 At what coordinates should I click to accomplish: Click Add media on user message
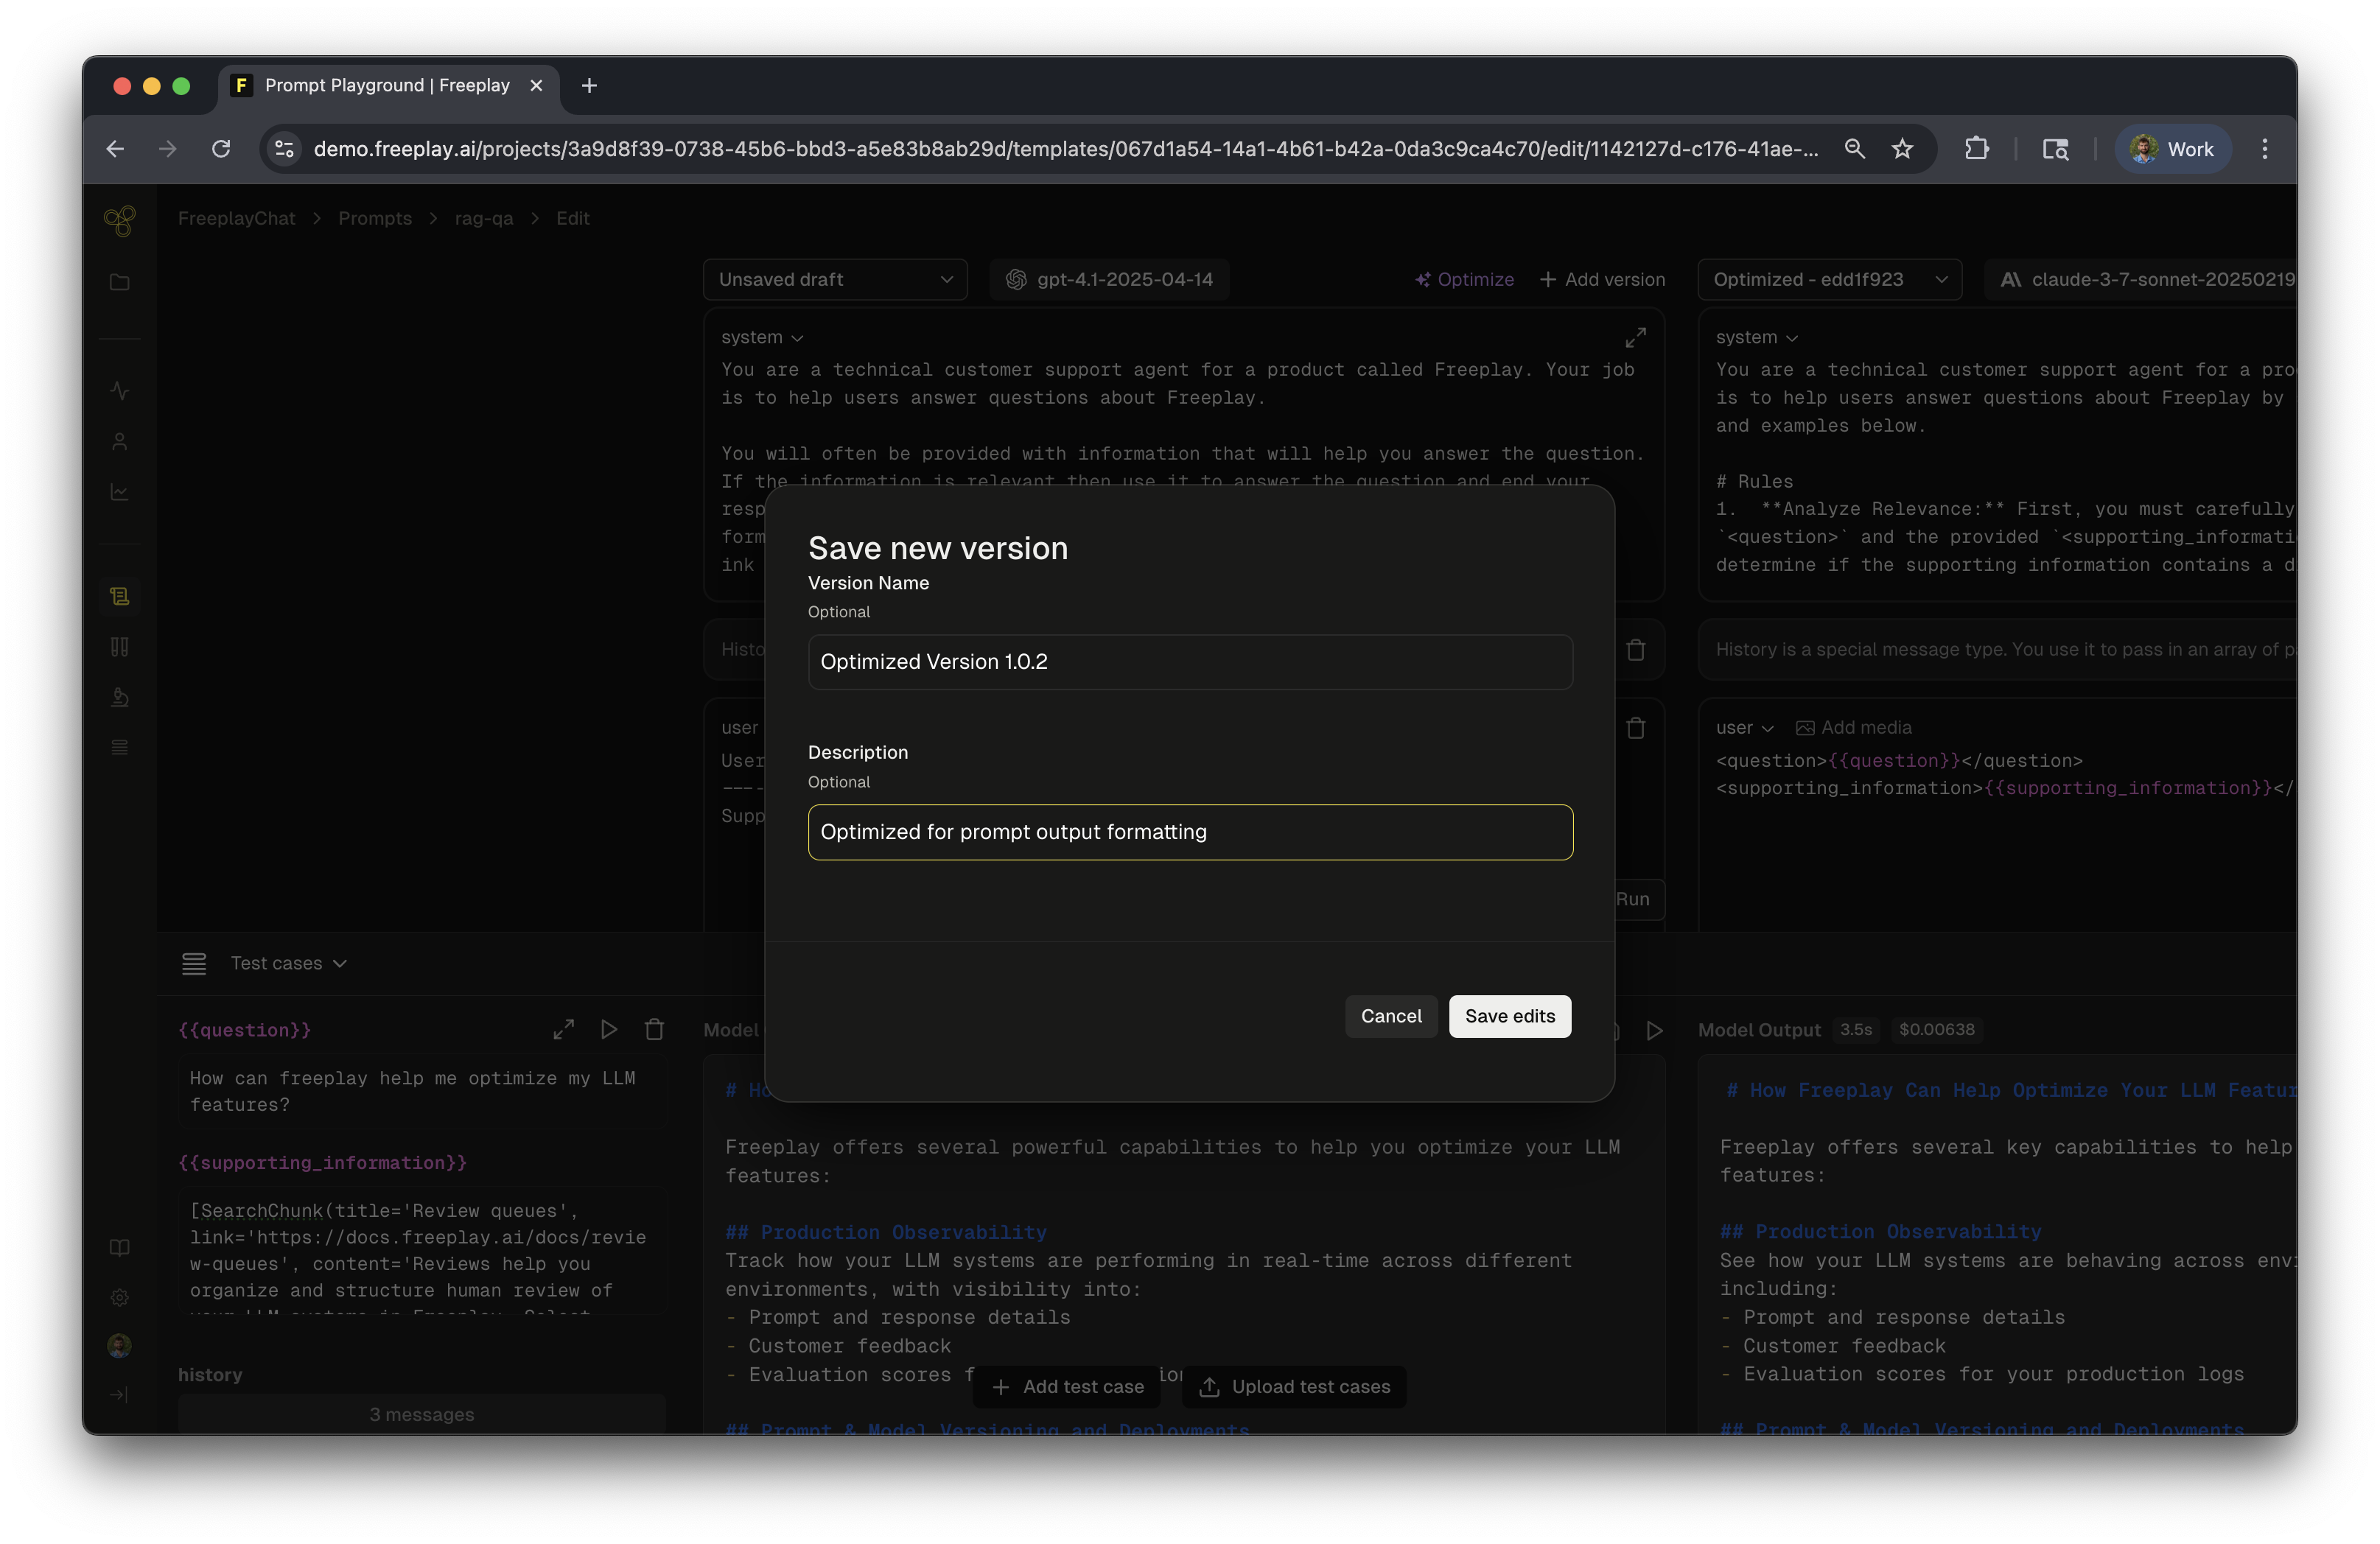pos(1854,728)
